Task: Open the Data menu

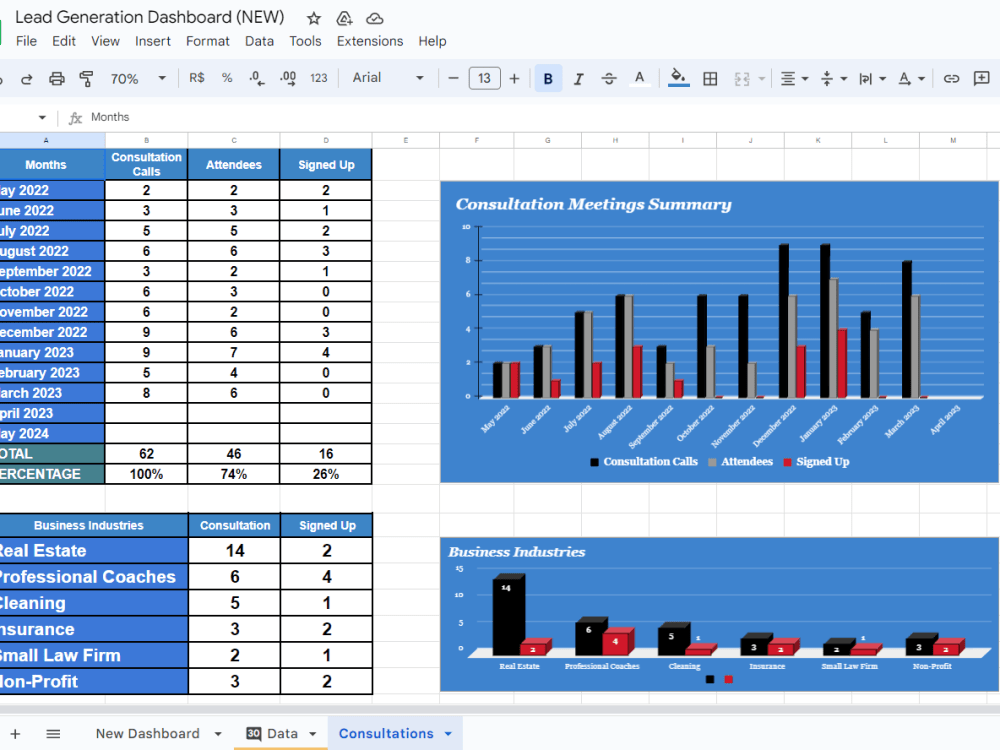Action: (259, 41)
